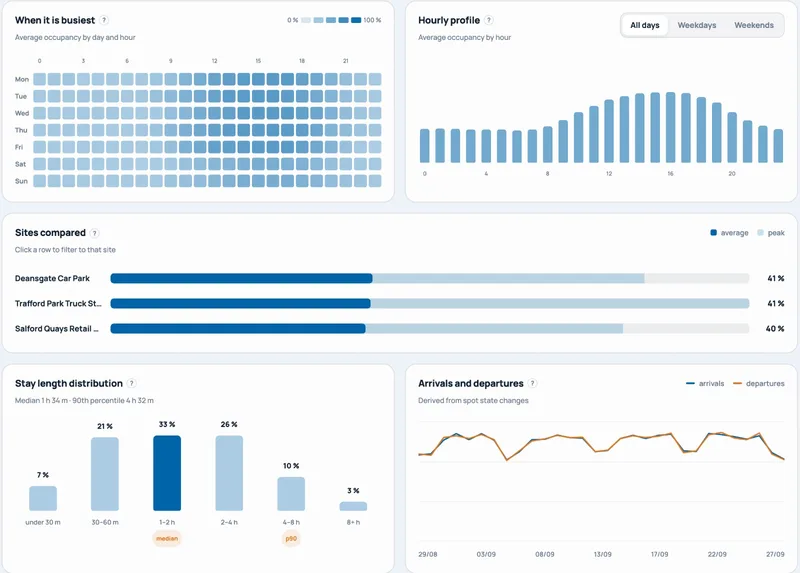Toggle the arrivals legend series
The height and width of the screenshot is (573, 800).
pyautogui.click(x=705, y=384)
